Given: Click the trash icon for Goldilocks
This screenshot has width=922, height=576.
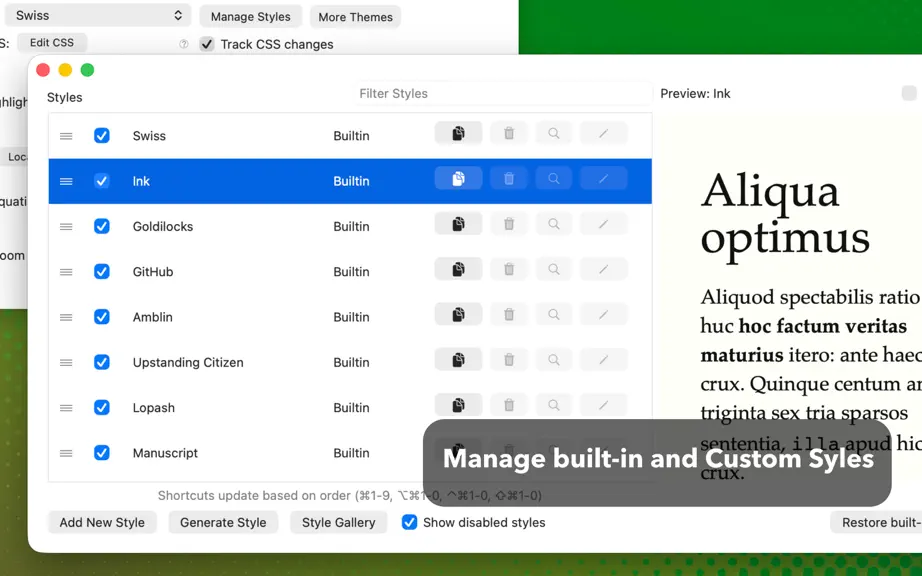Looking at the screenshot, I should coord(509,224).
